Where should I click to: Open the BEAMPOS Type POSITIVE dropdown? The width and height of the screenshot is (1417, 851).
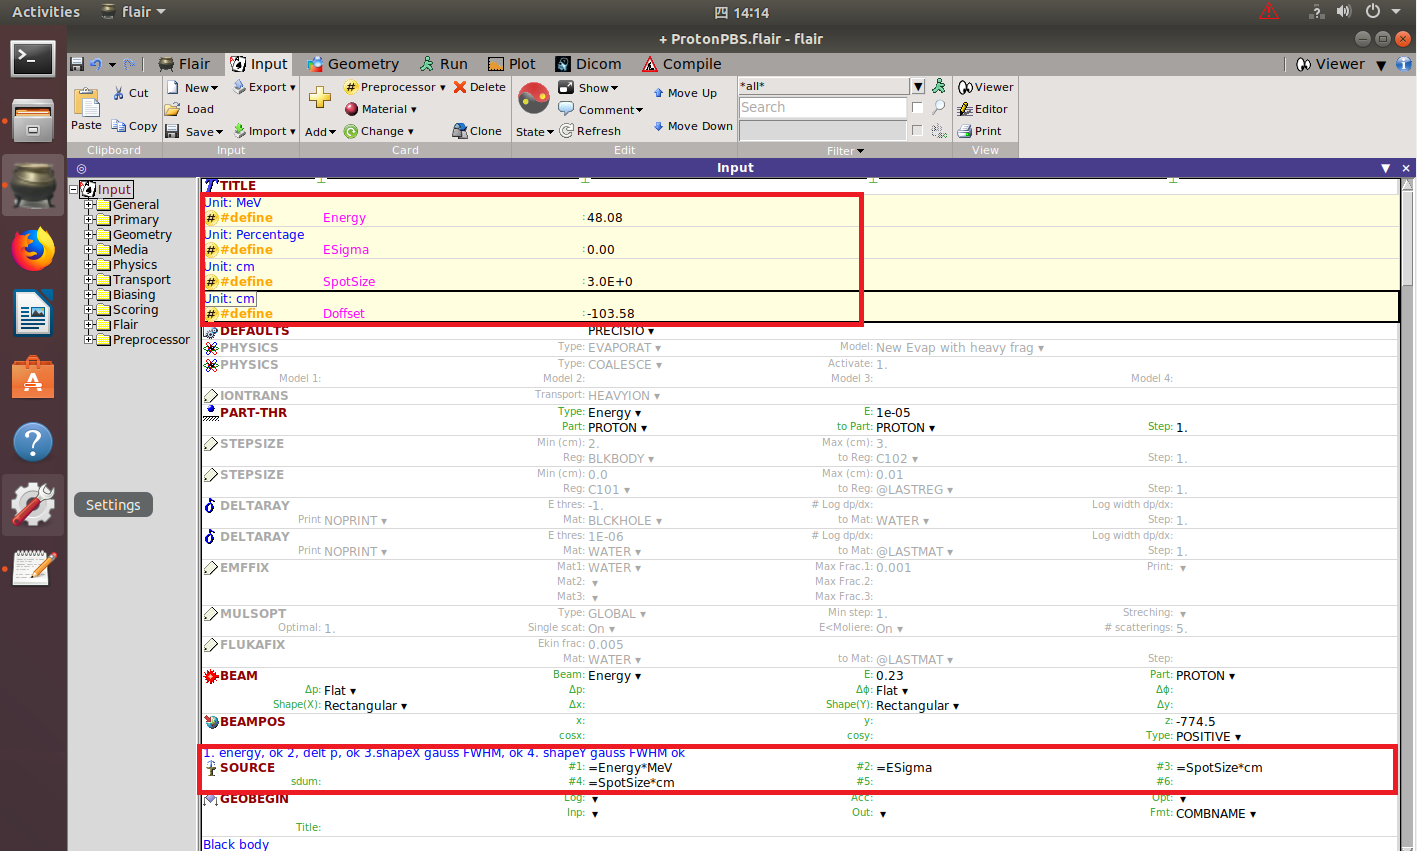pos(1208,737)
